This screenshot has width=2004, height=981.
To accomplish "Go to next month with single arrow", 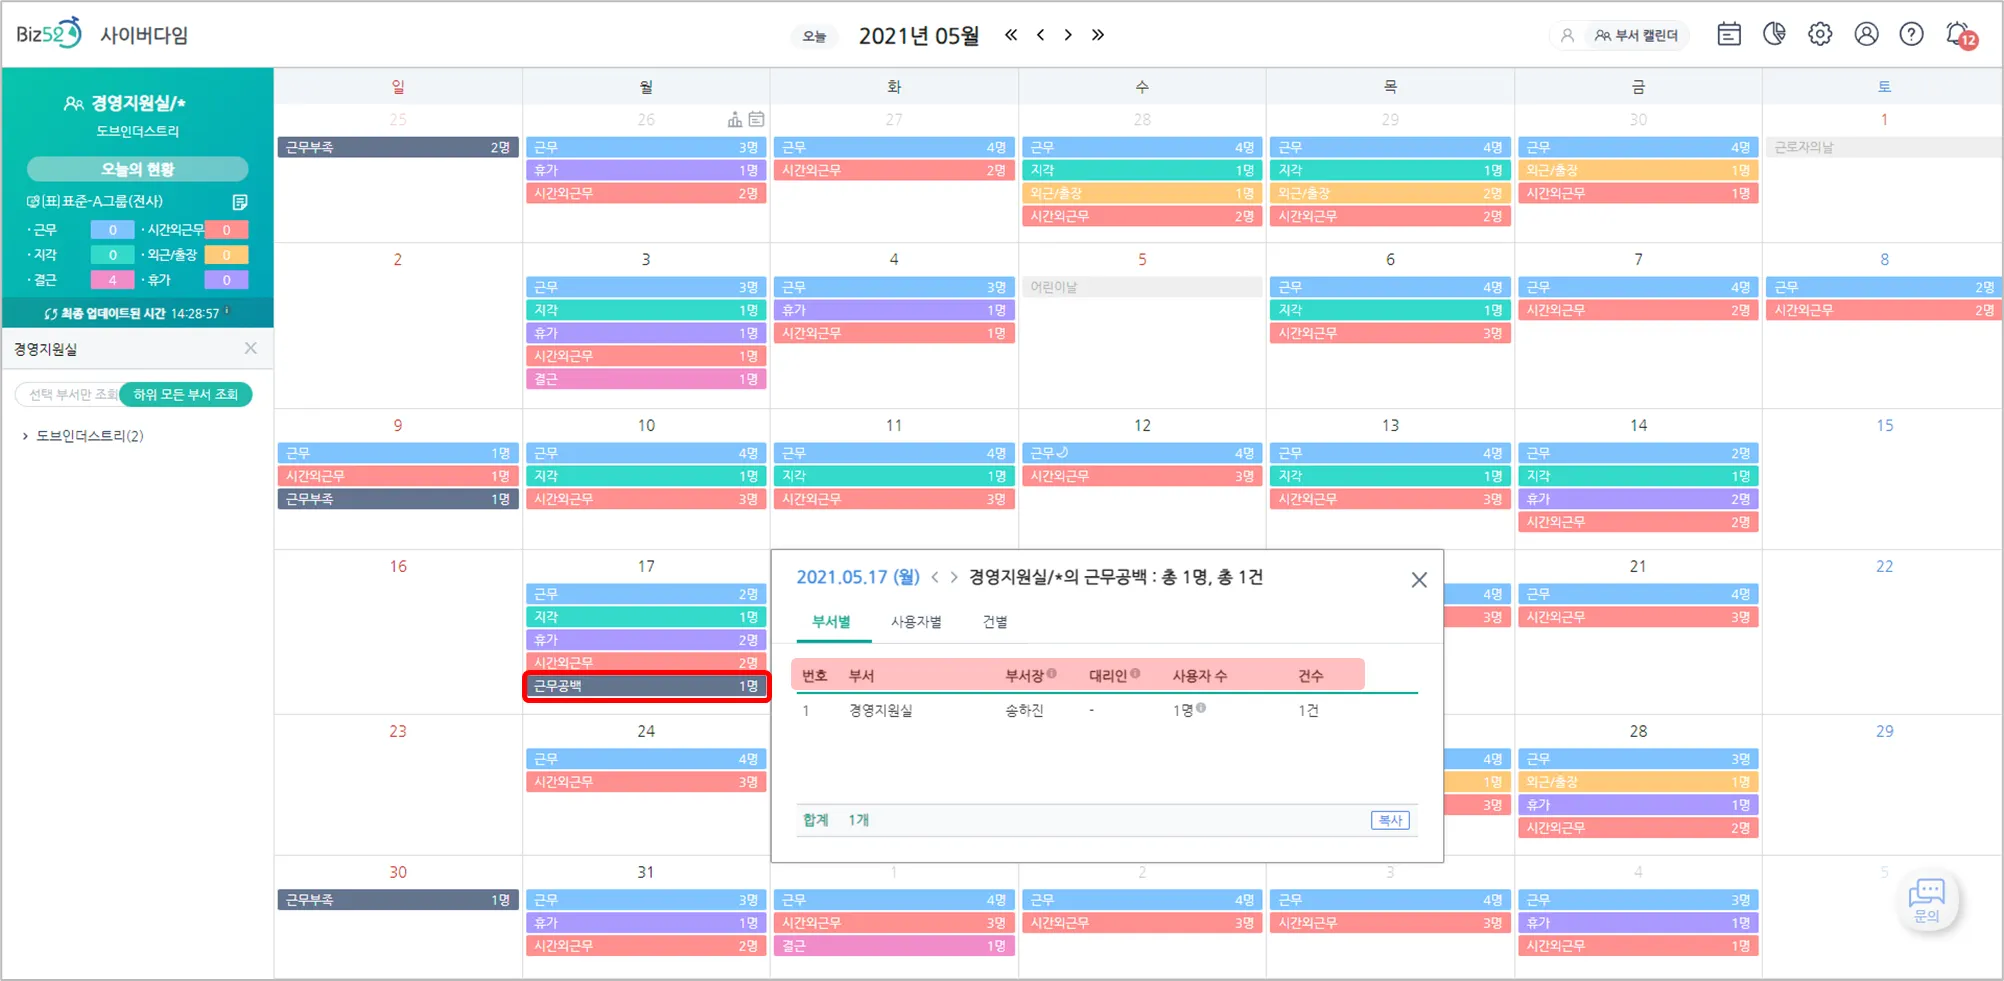I will tap(1068, 35).
